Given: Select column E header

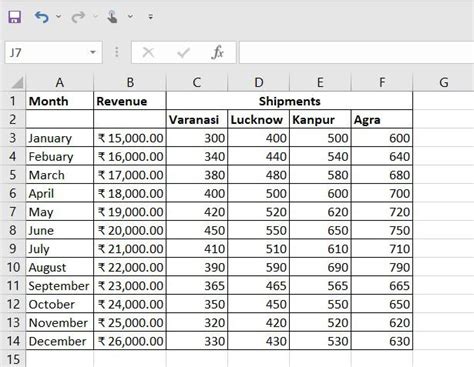Looking at the screenshot, I should tap(320, 82).
